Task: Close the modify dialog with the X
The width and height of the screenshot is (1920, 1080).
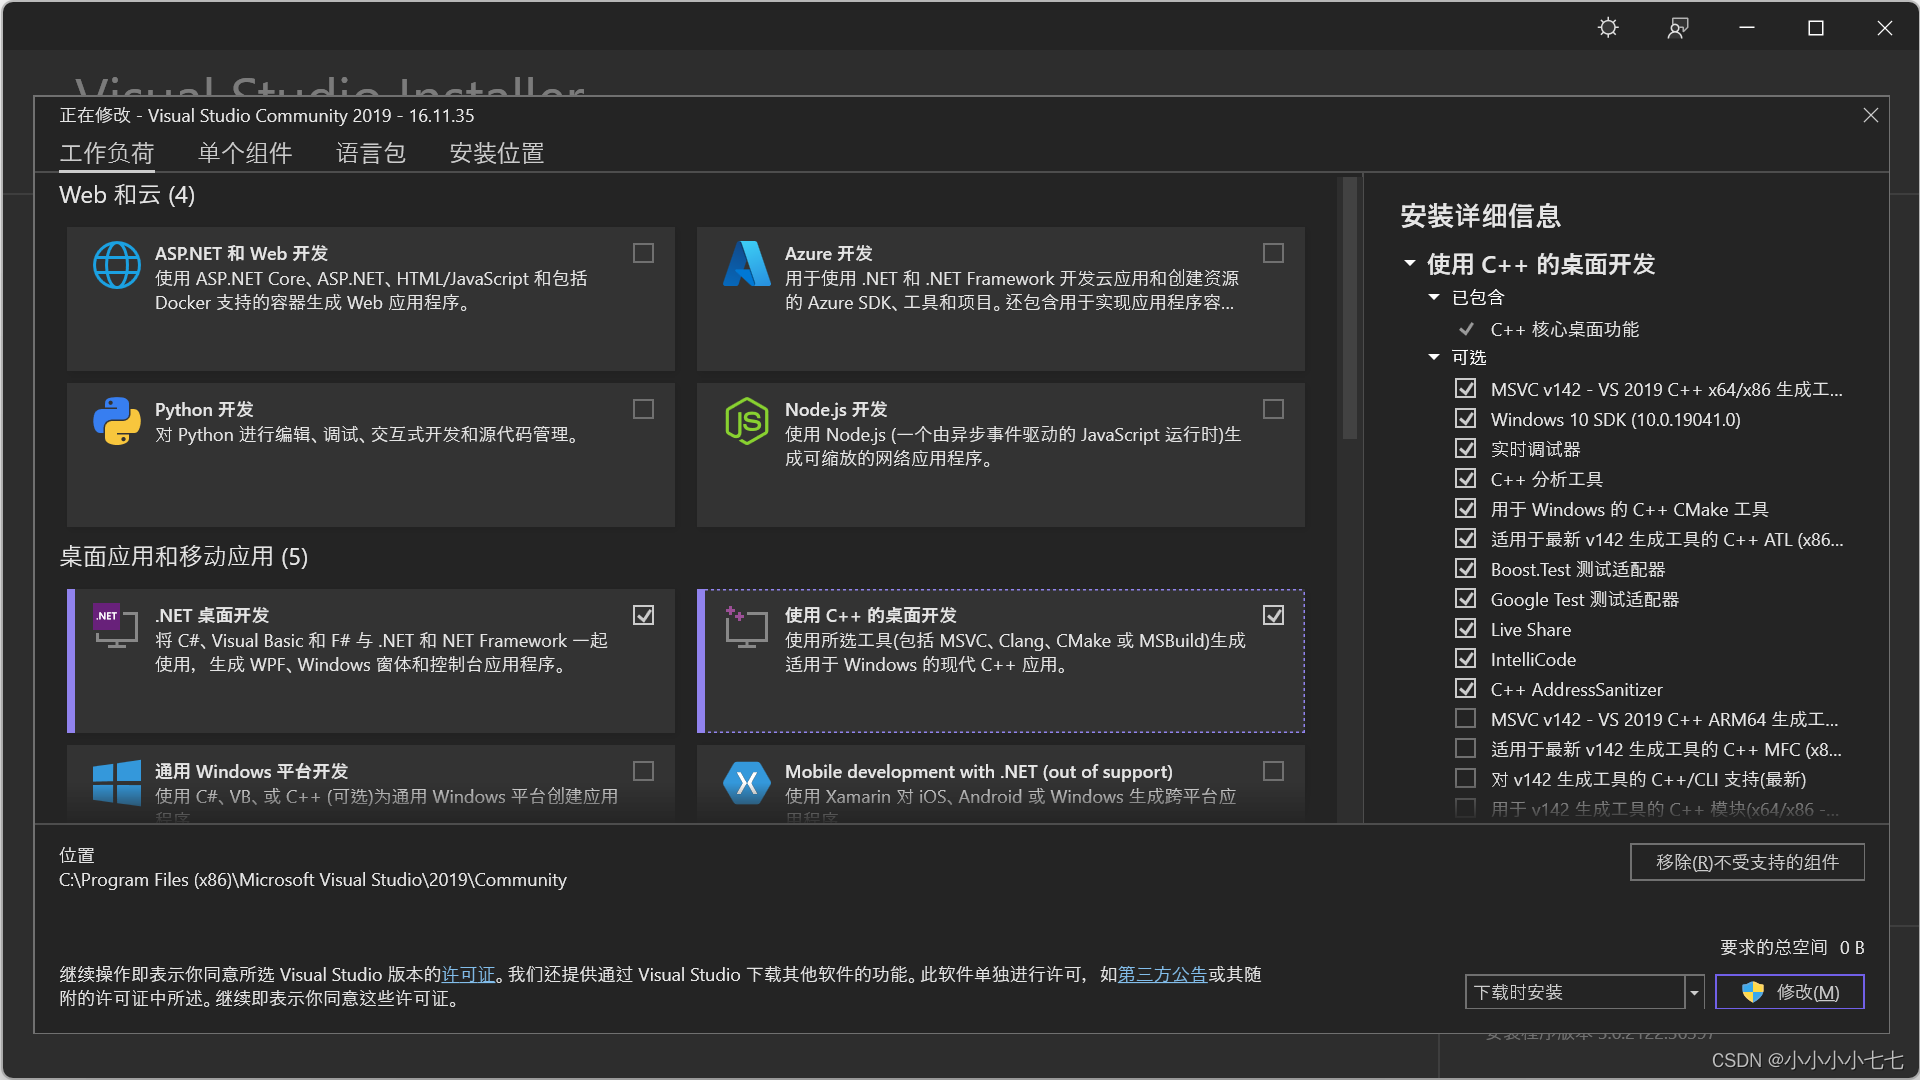Action: [x=1871, y=116]
